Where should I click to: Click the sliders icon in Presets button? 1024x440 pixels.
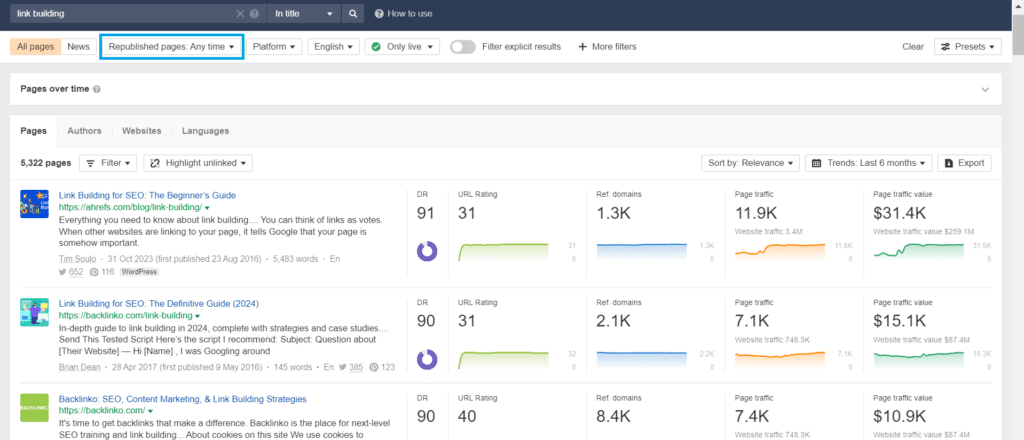(946, 47)
